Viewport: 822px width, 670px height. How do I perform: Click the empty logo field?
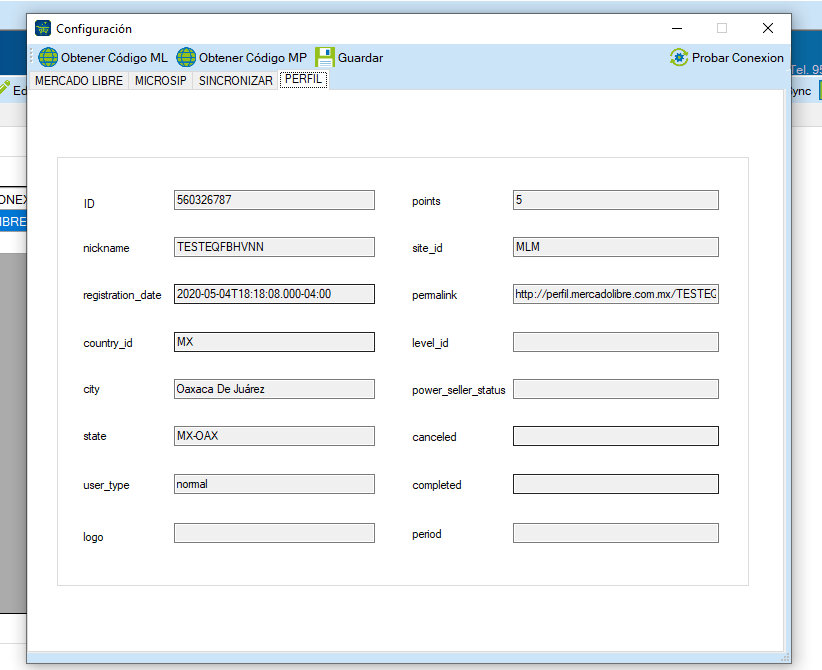[274, 533]
